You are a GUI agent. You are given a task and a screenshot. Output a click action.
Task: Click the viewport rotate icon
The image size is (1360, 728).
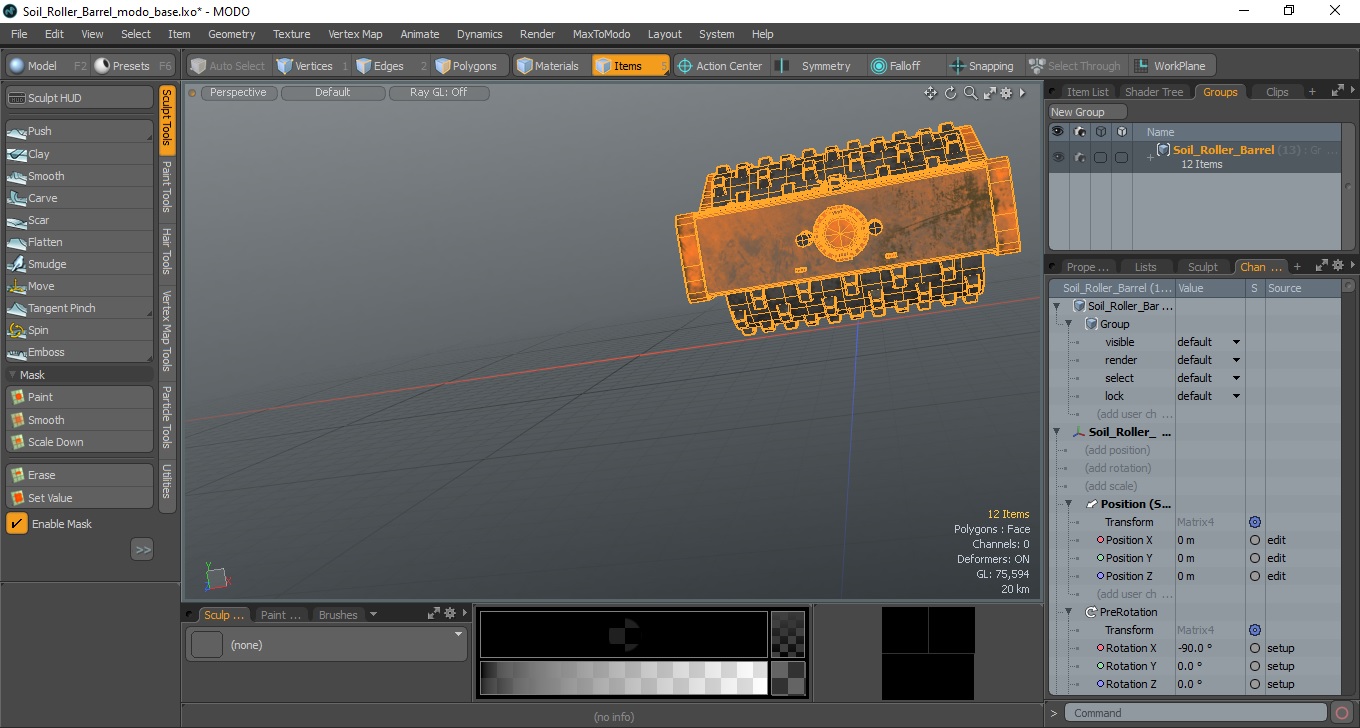[951, 93]
